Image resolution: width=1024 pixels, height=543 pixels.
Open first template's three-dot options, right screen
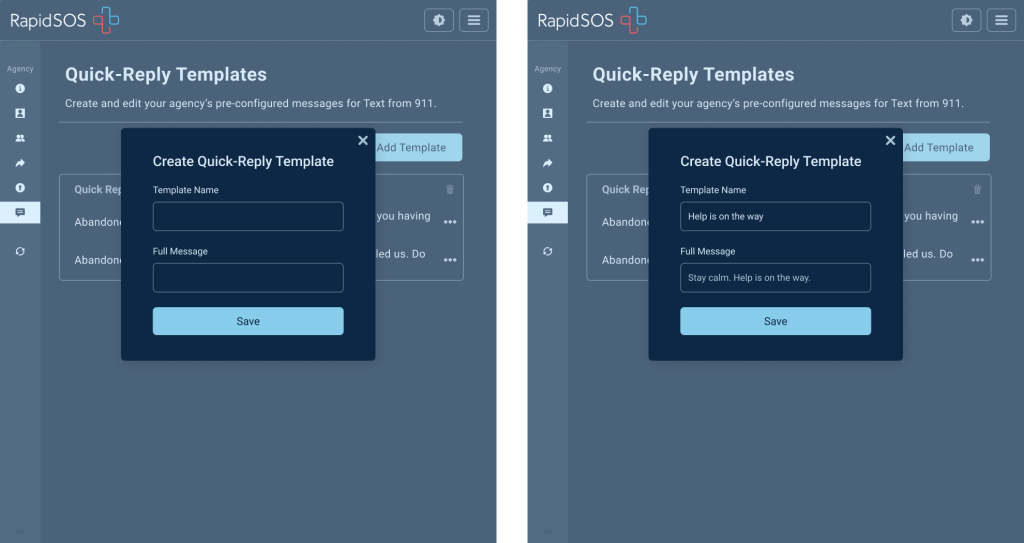coord(977,222)
